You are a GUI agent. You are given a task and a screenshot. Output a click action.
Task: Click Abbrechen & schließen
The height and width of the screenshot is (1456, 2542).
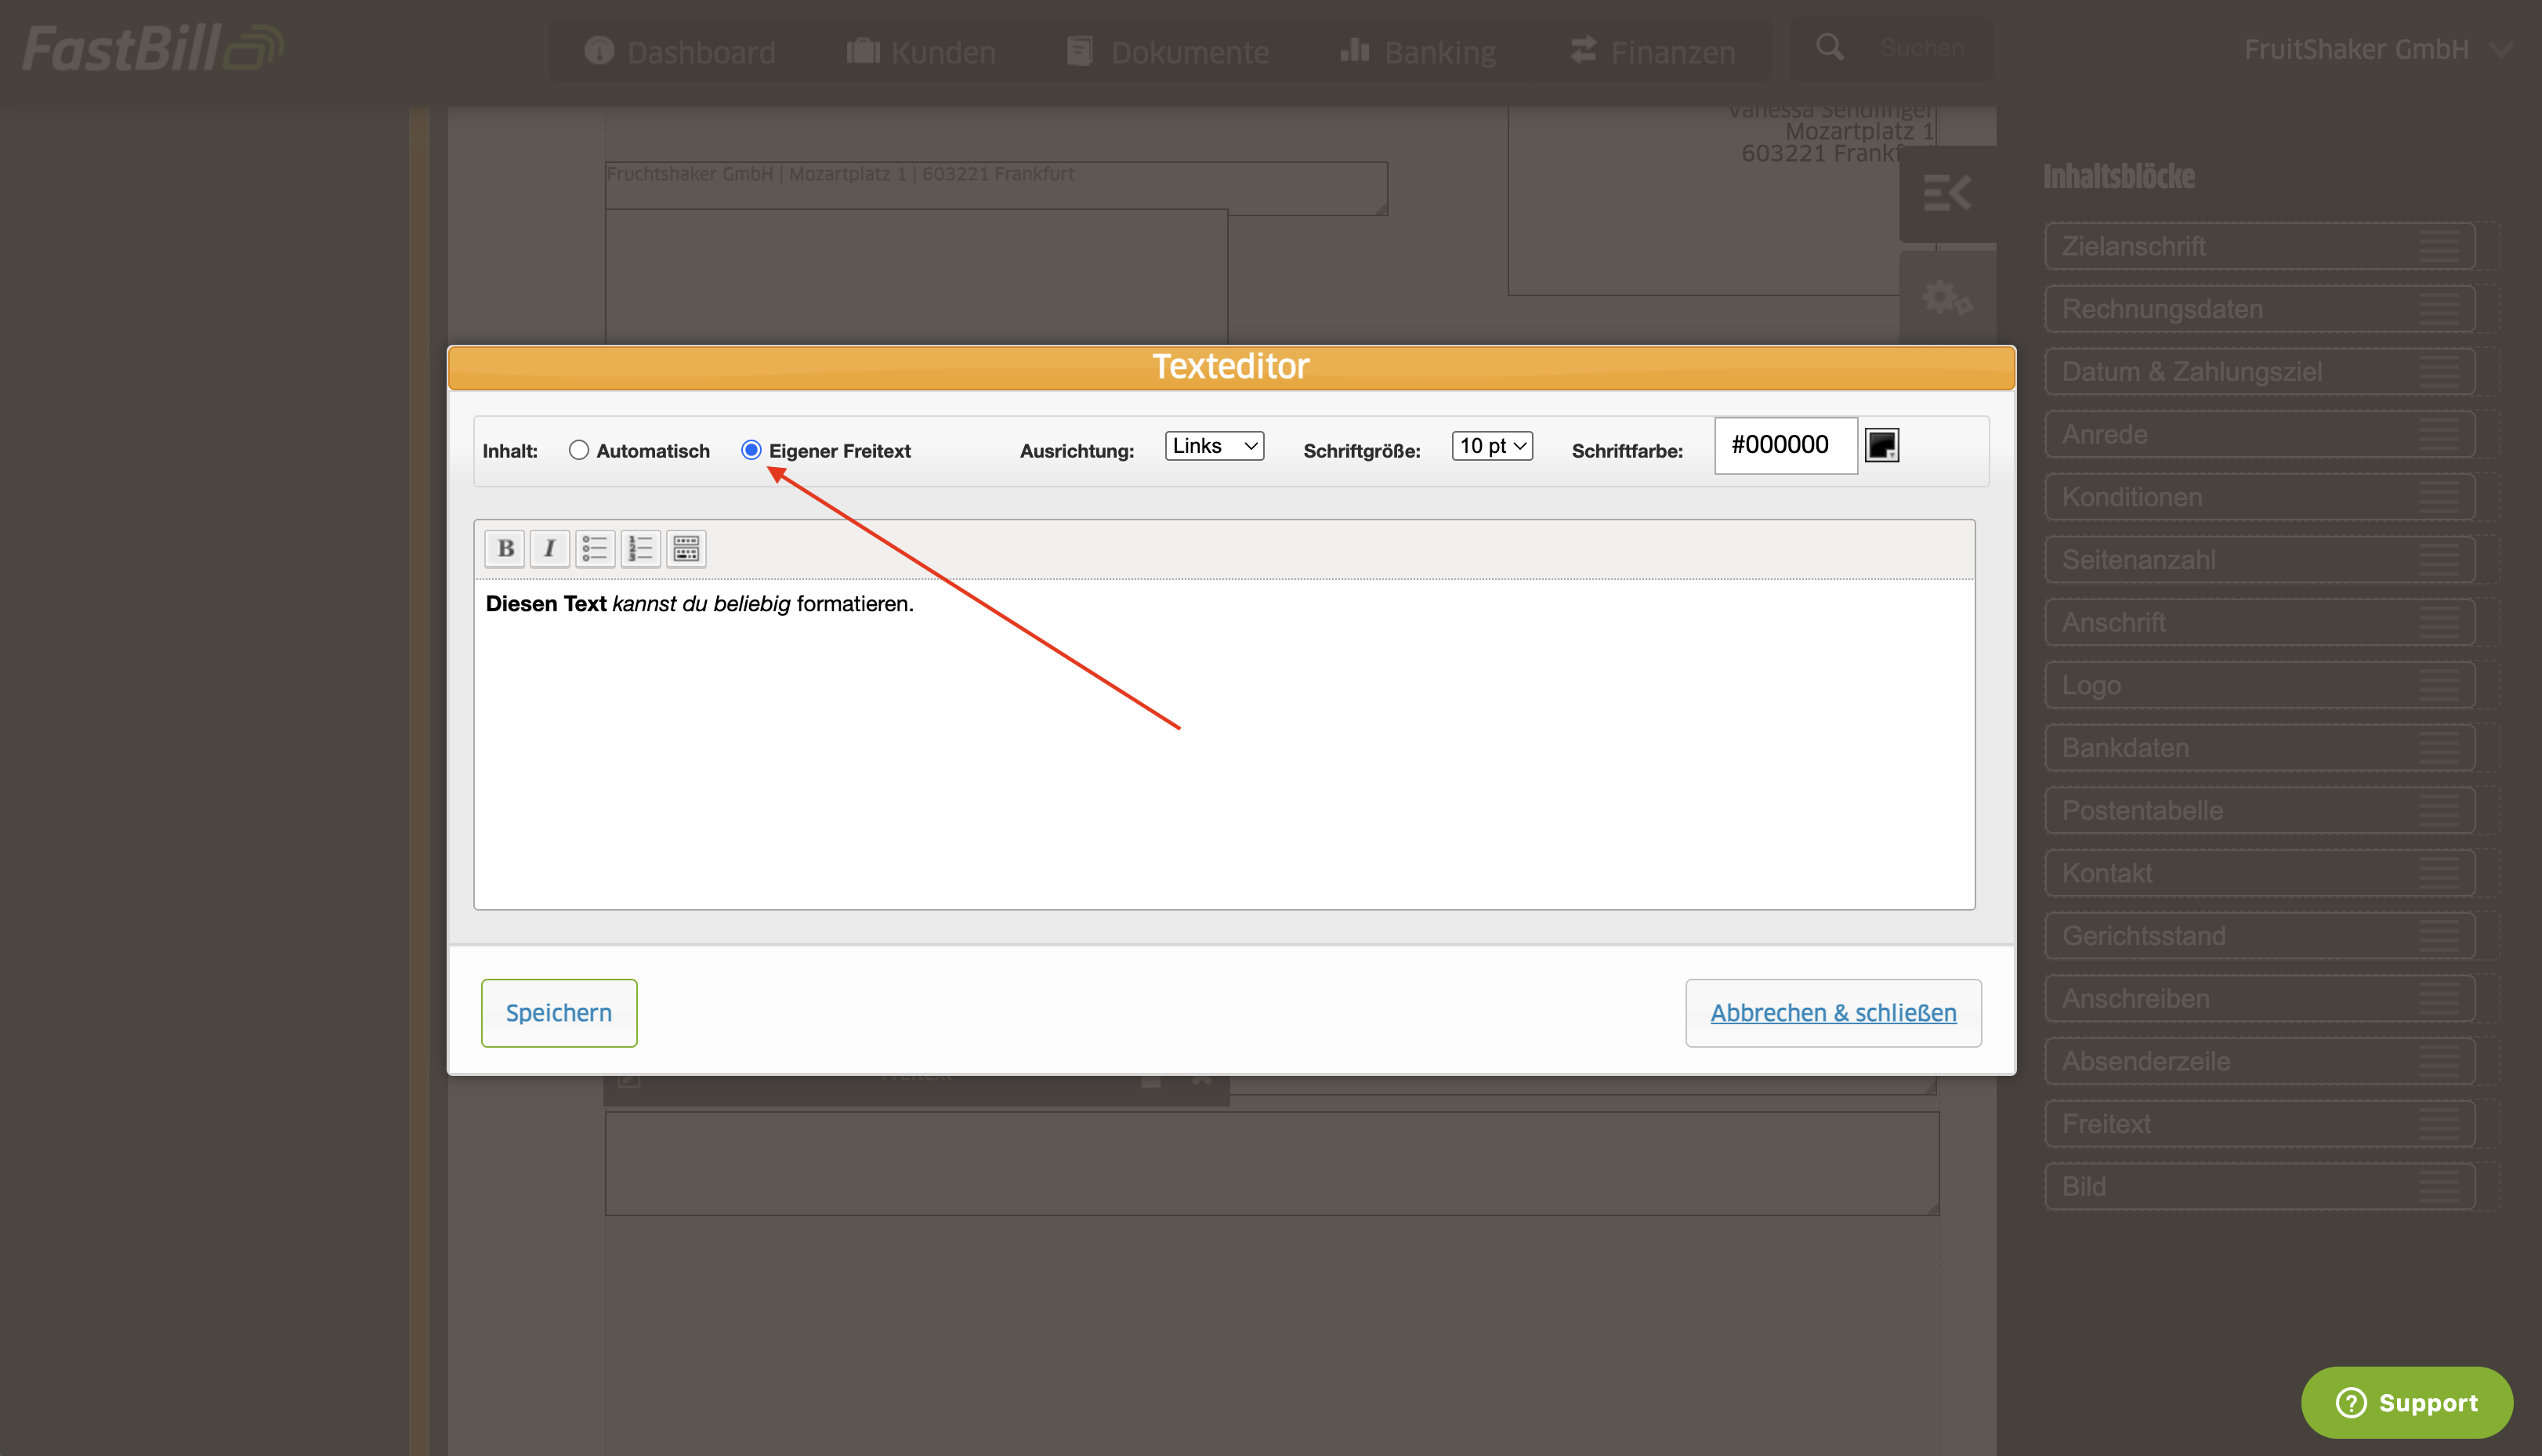pos(1833,1013)
